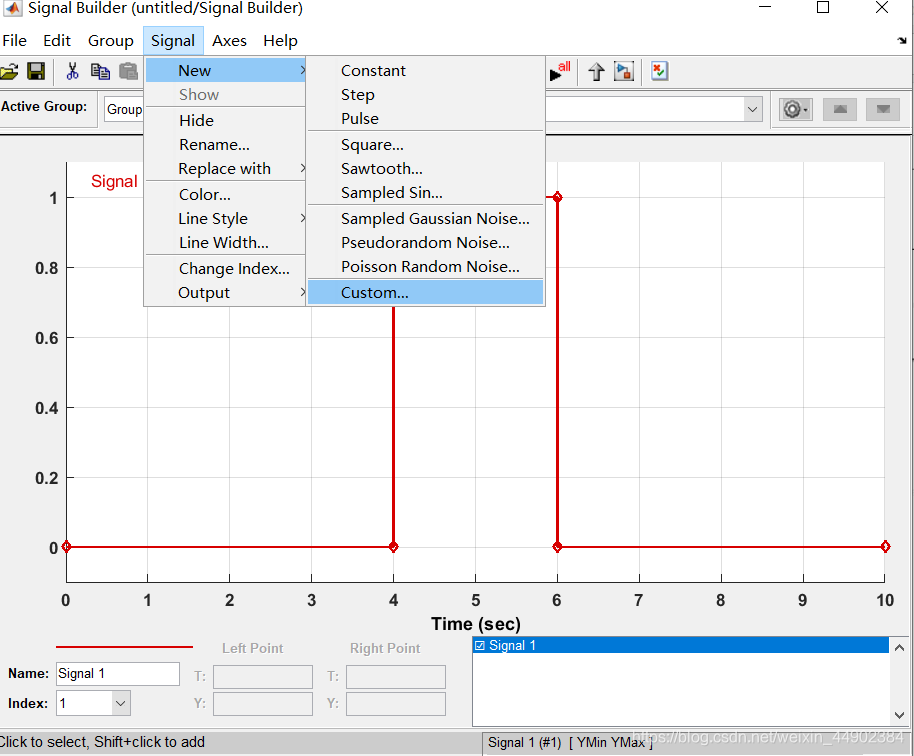Expand the Output submenu
Viewport: 914px width, 756px height.
tap(225, 293)
